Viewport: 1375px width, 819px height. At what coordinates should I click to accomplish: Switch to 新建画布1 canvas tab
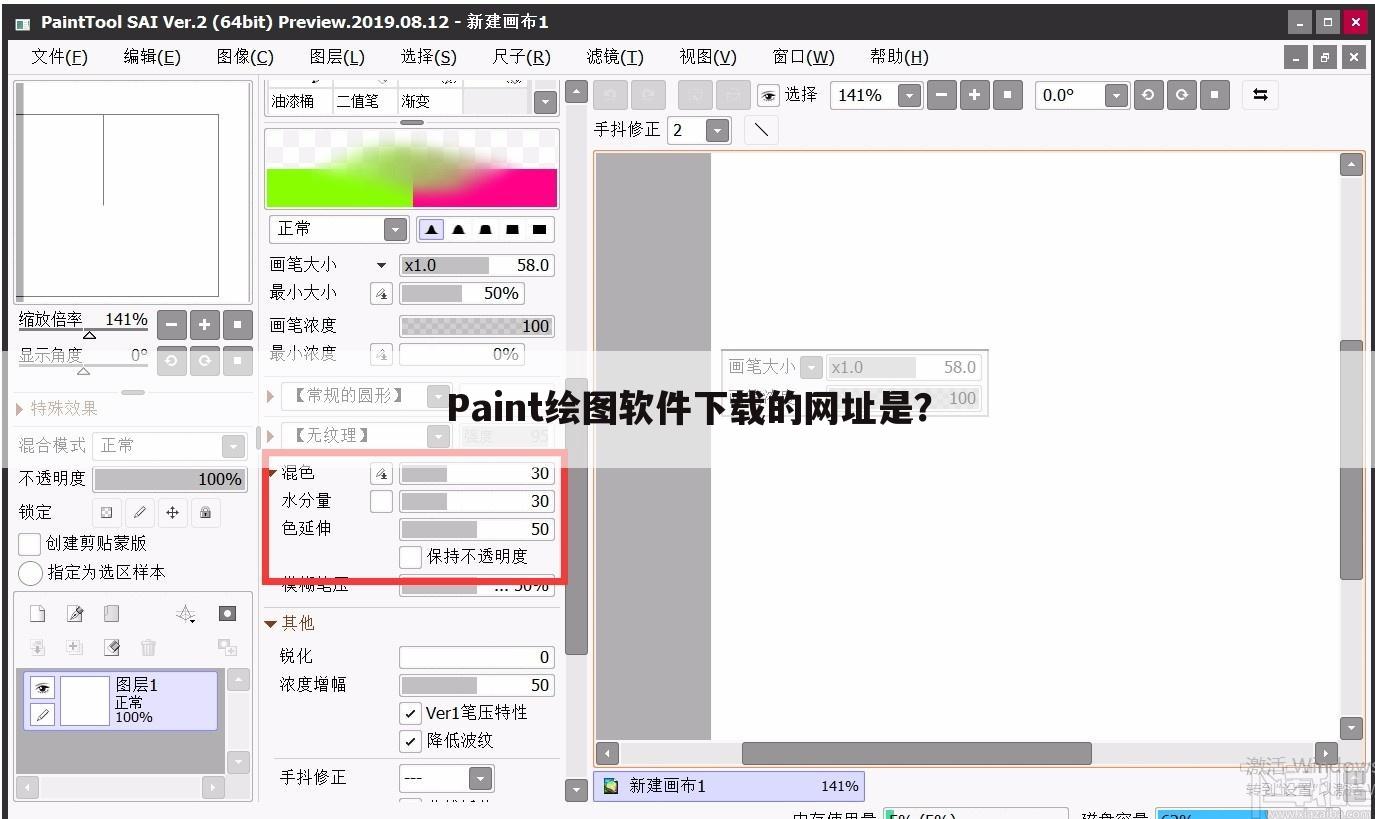pos(729,786)
